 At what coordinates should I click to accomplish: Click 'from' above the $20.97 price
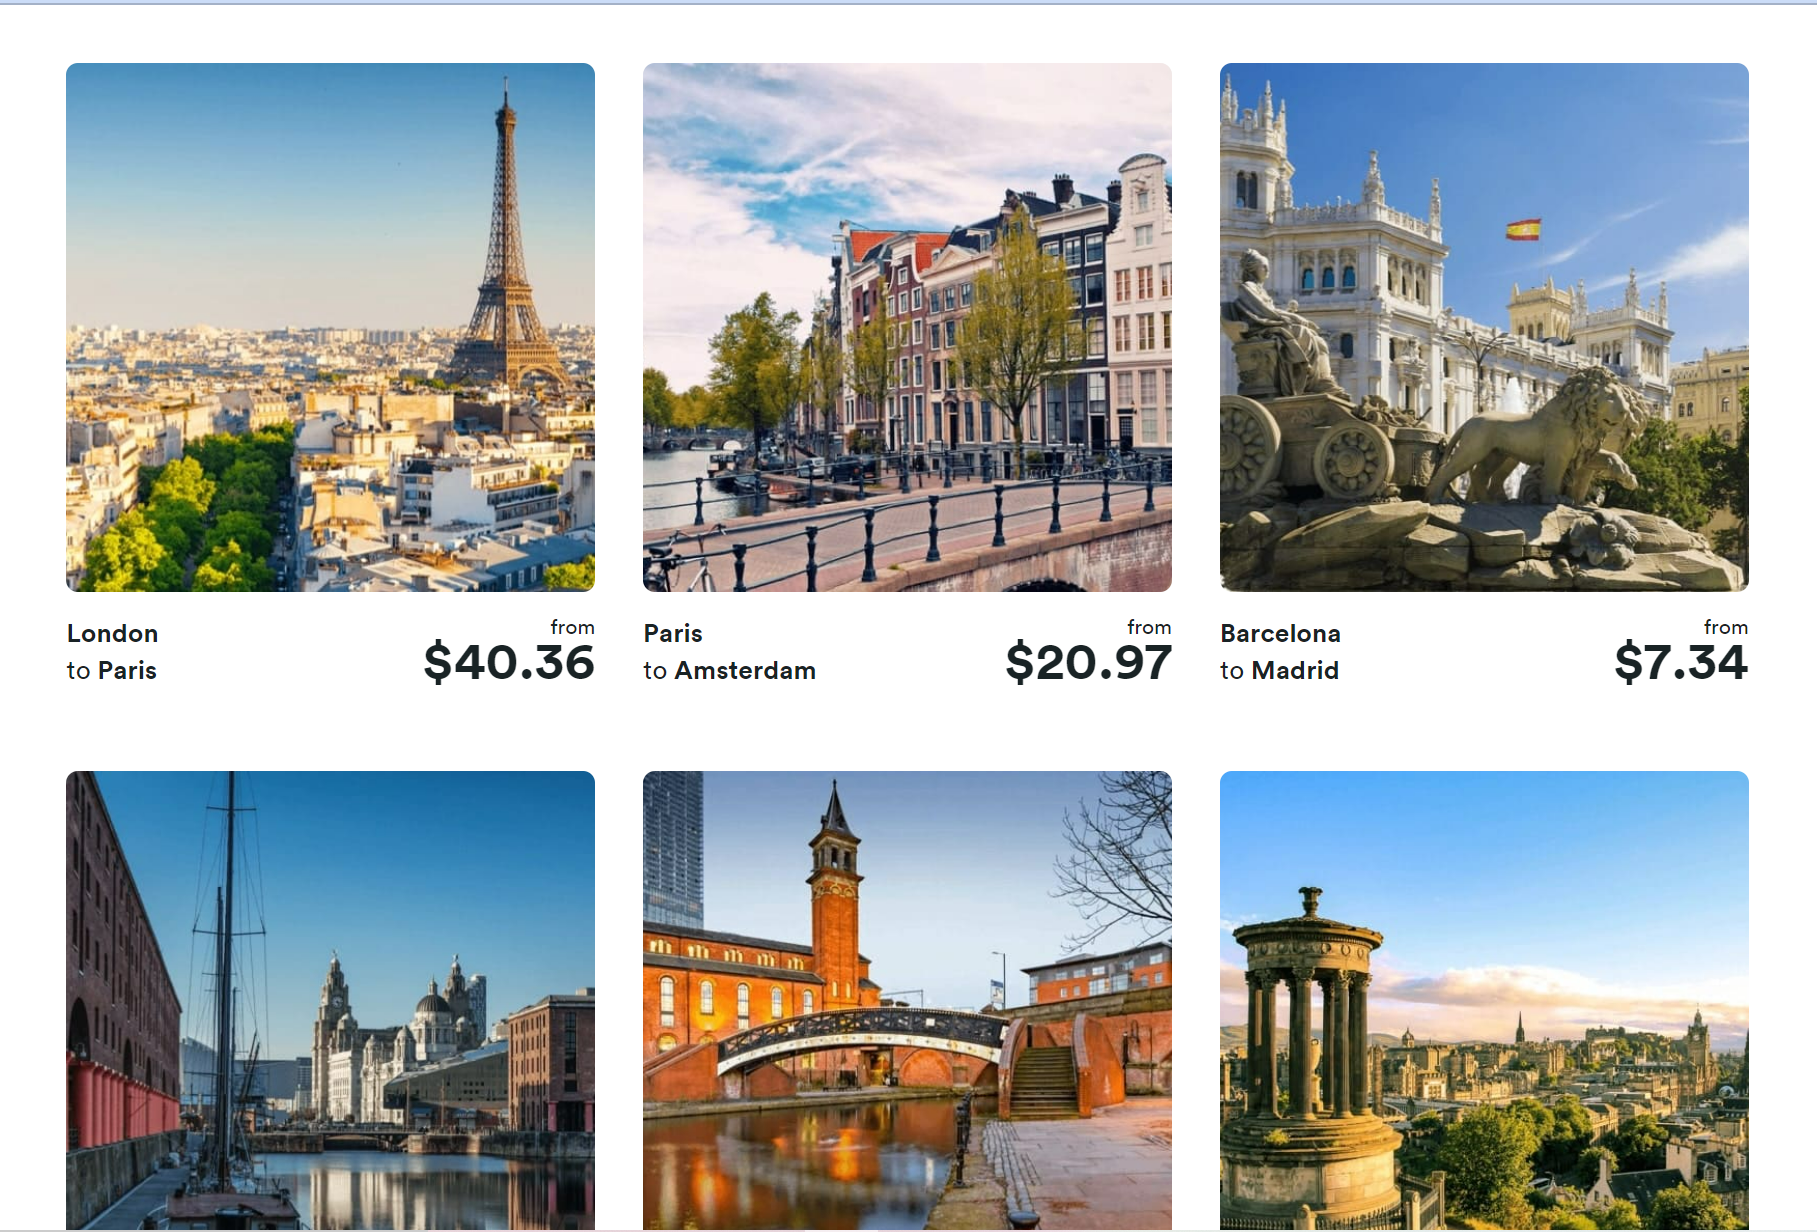[1149, 627]
